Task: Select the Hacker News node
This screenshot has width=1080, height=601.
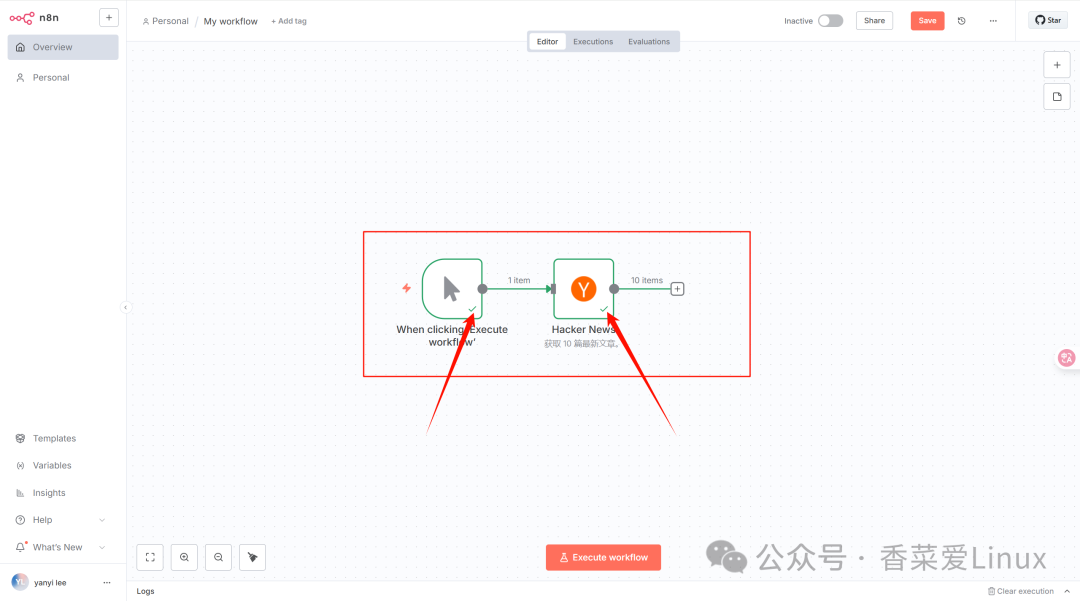Action: 583,289
